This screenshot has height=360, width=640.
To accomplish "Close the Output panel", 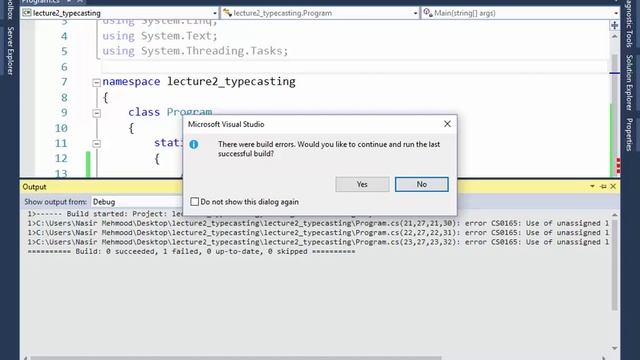I will point(613,186).
